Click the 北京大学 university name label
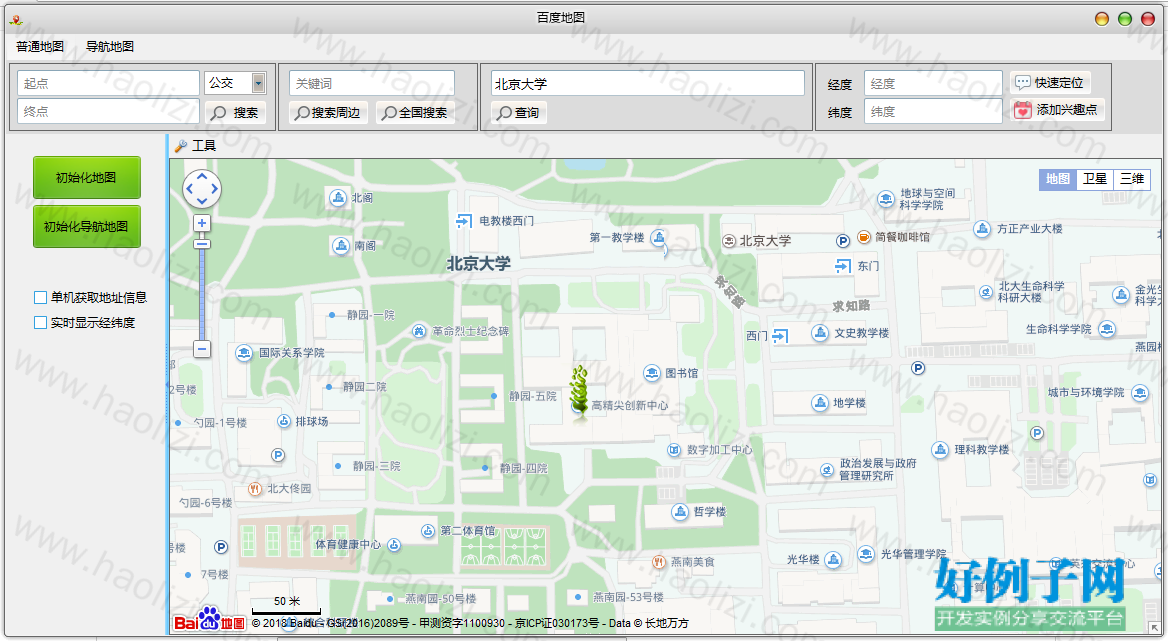1168x641 pixels. [x=479, y=264]
